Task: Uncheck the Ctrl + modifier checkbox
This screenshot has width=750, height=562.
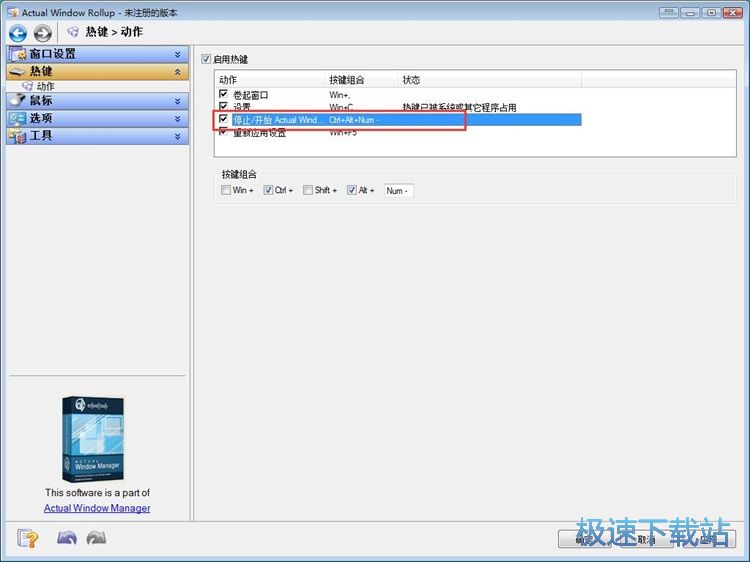Action: [268, 190]
